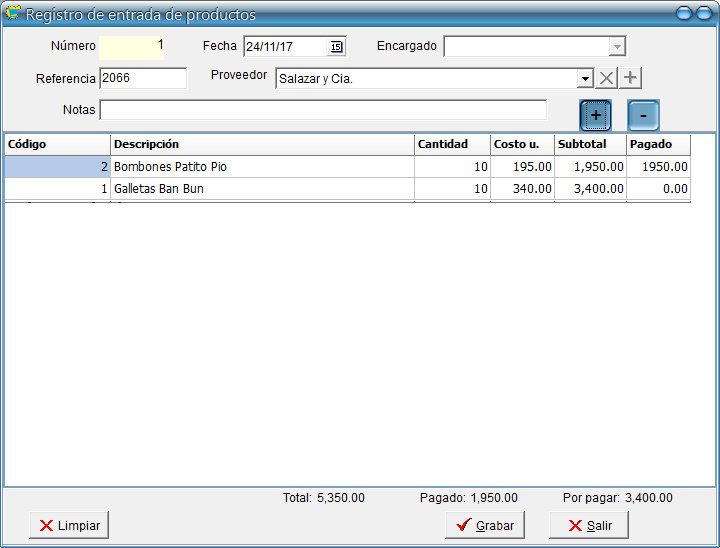Exit using the Salir button
This screenshot has width=720, height=548.
589,525
